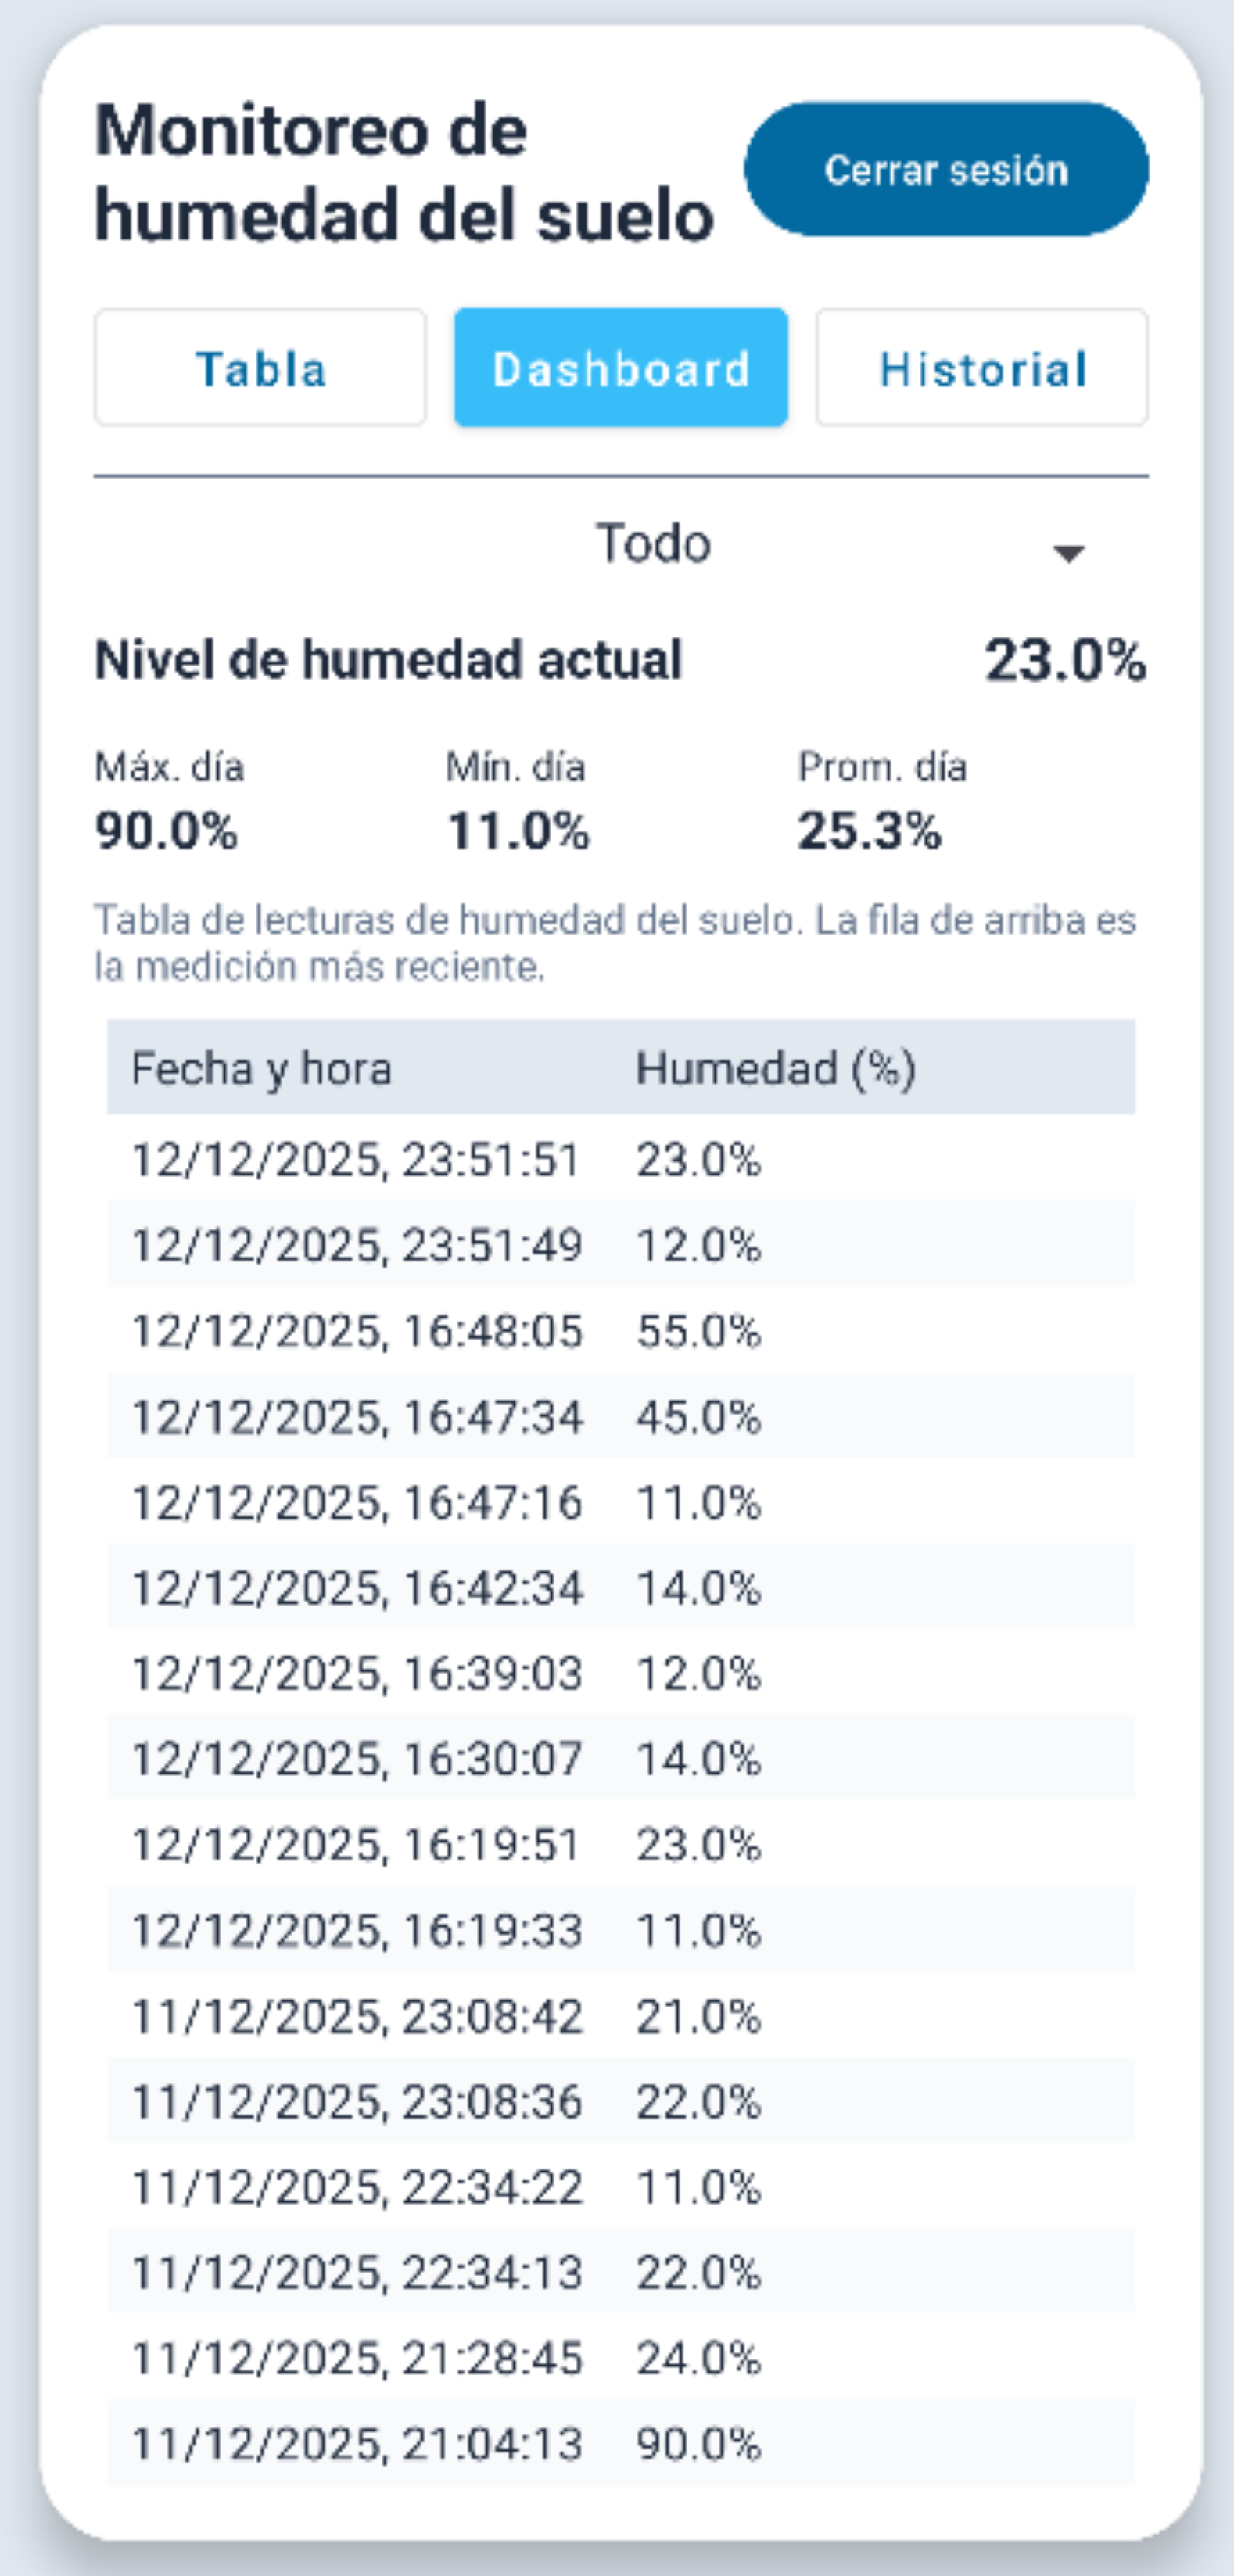Switch to the Tabla tab
The width and height of the screenshot is (1234, 2576).
coord(260,368)
